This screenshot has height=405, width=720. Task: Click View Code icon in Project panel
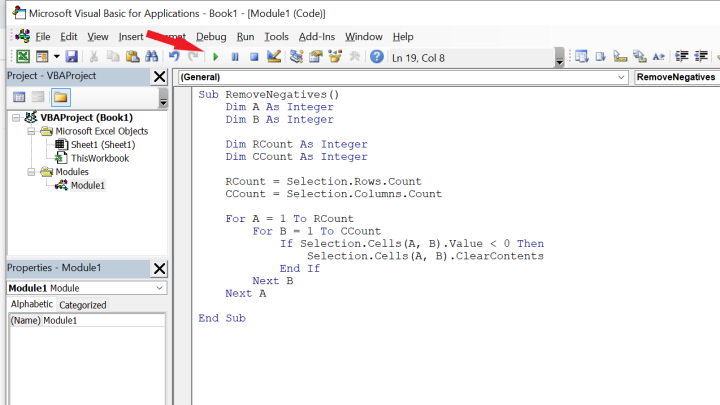19,97
